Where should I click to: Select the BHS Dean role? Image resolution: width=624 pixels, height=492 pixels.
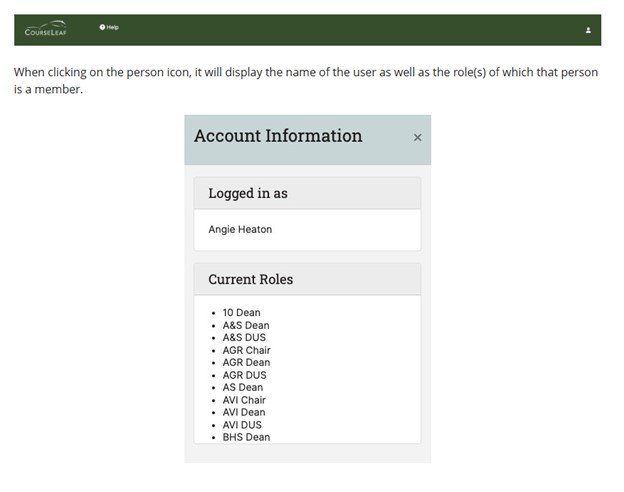246,437
